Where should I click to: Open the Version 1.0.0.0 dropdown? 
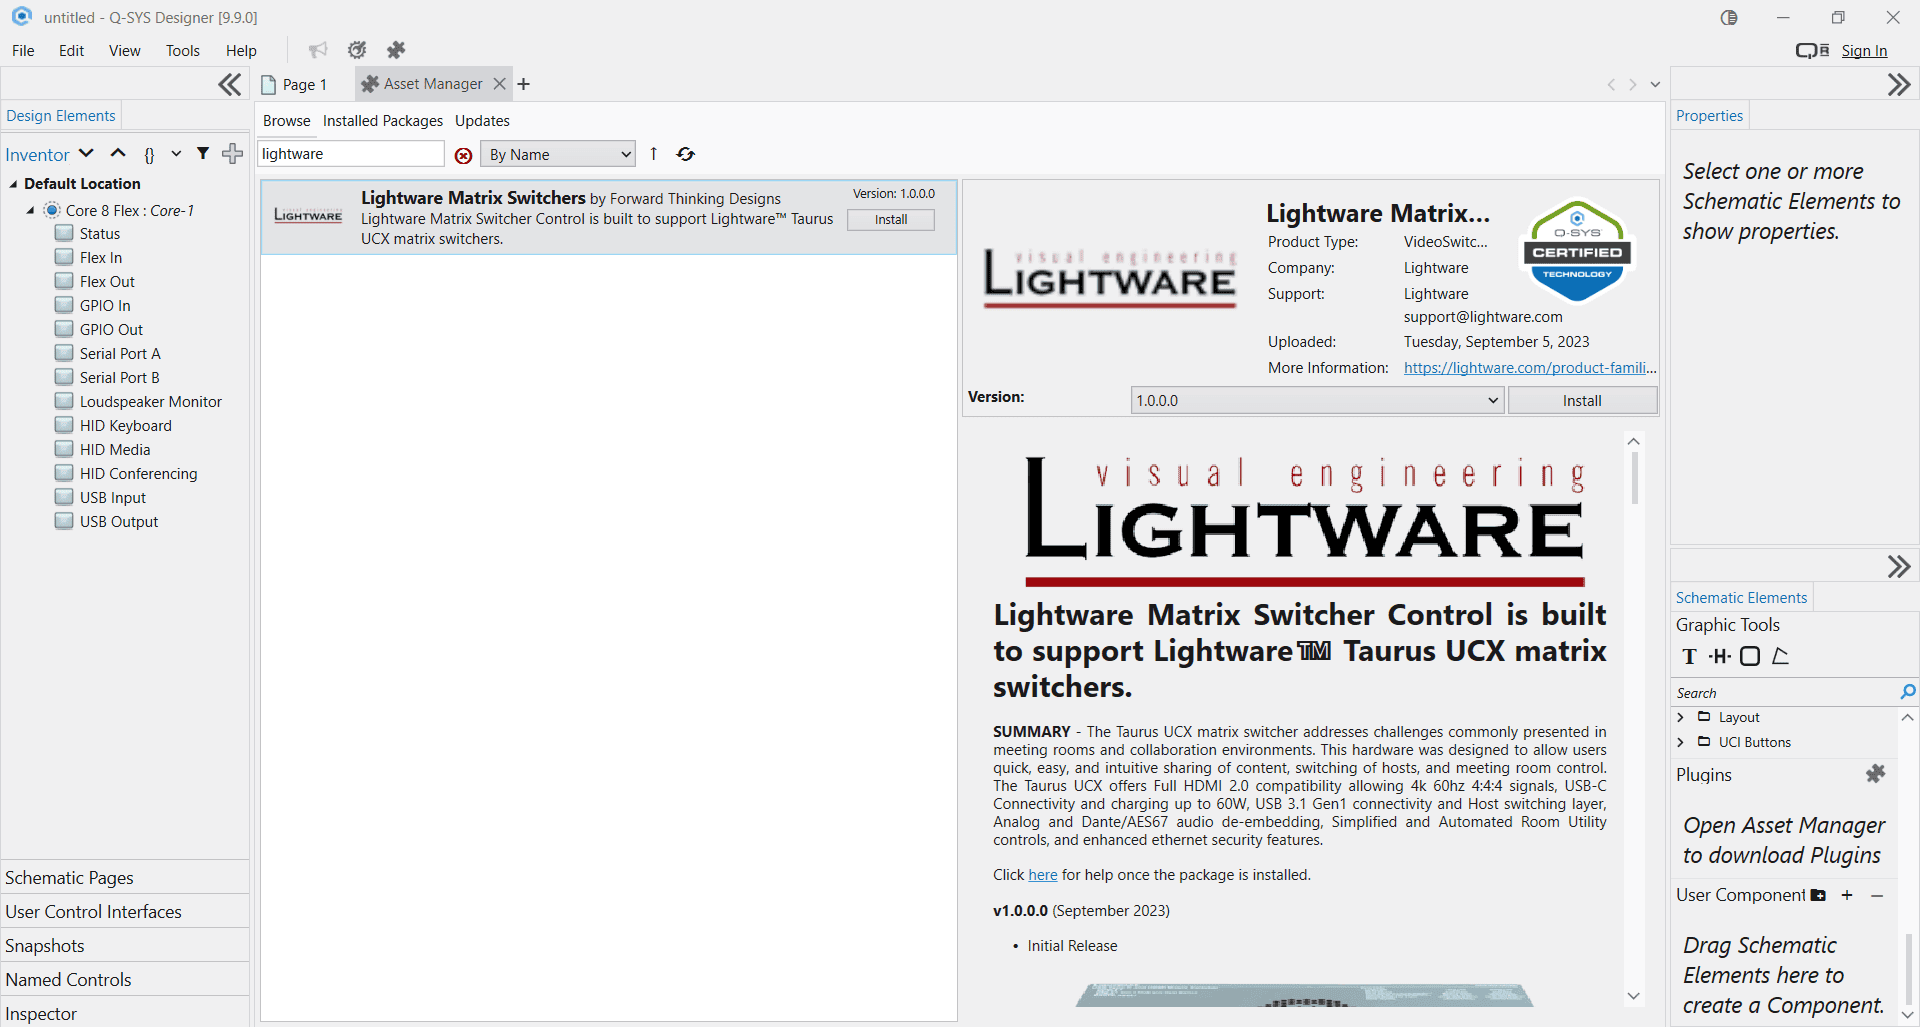click(x=1317, y=400)
